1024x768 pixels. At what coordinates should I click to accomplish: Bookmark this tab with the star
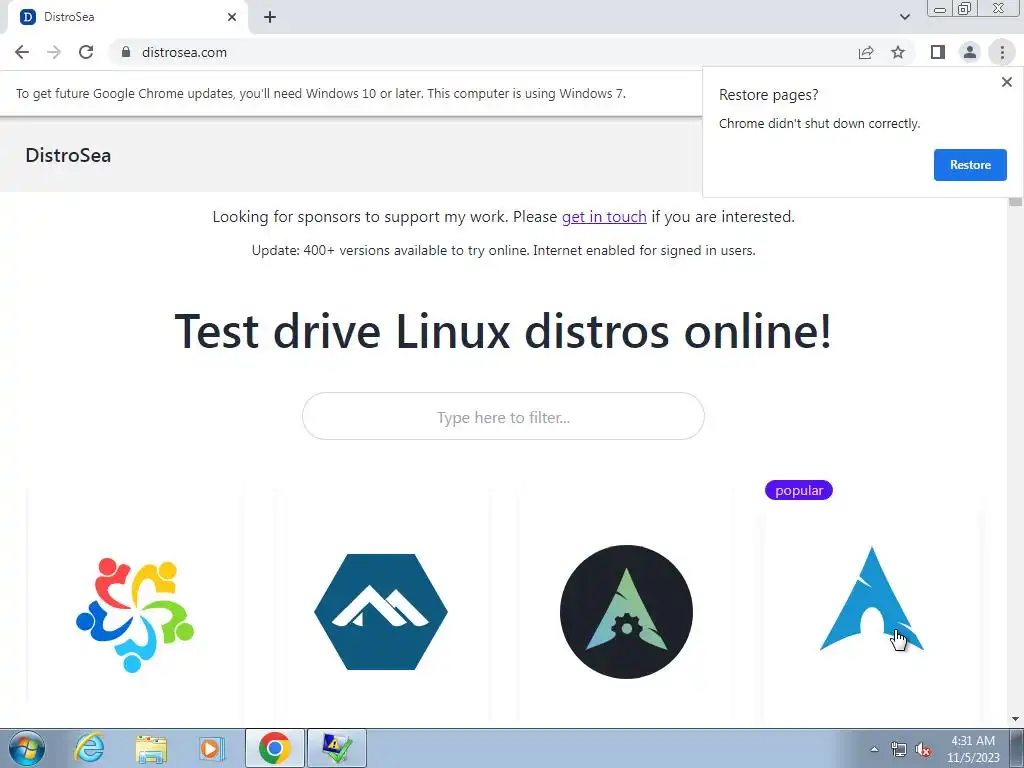898,52
